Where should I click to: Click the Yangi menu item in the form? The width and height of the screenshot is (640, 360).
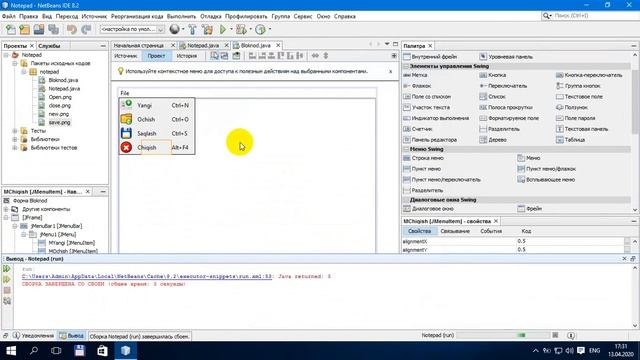pyautogui.click(x=157, y=105)
